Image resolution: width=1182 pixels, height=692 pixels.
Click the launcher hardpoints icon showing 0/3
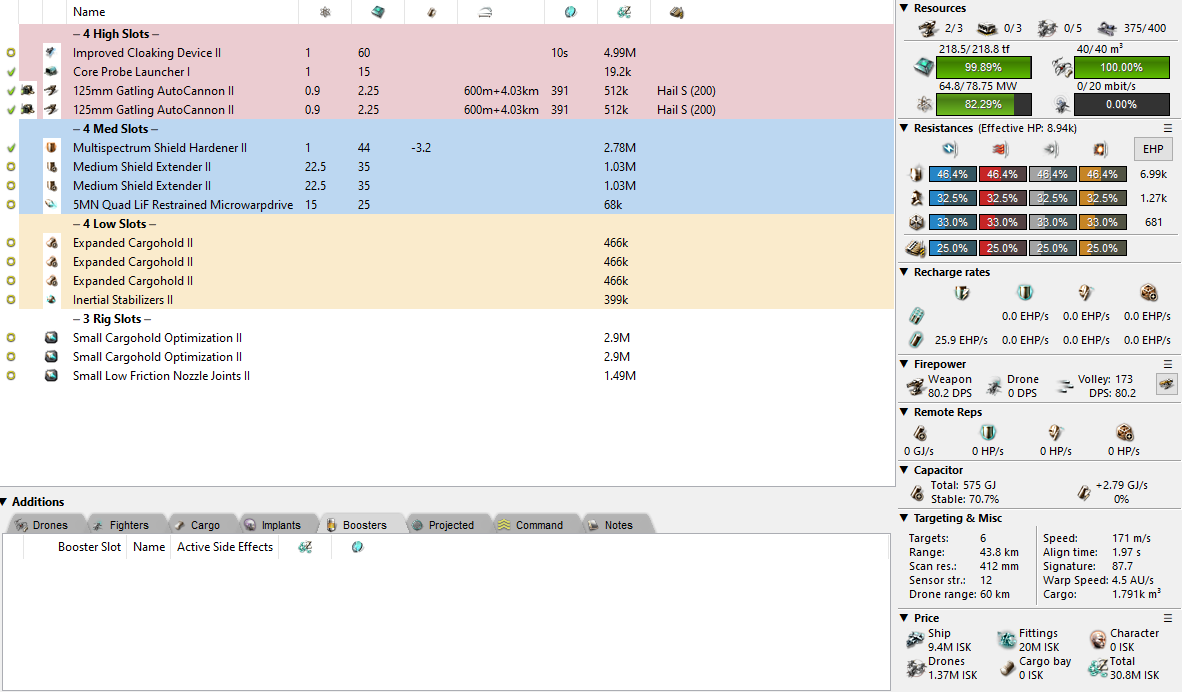[x=987, y=29]
